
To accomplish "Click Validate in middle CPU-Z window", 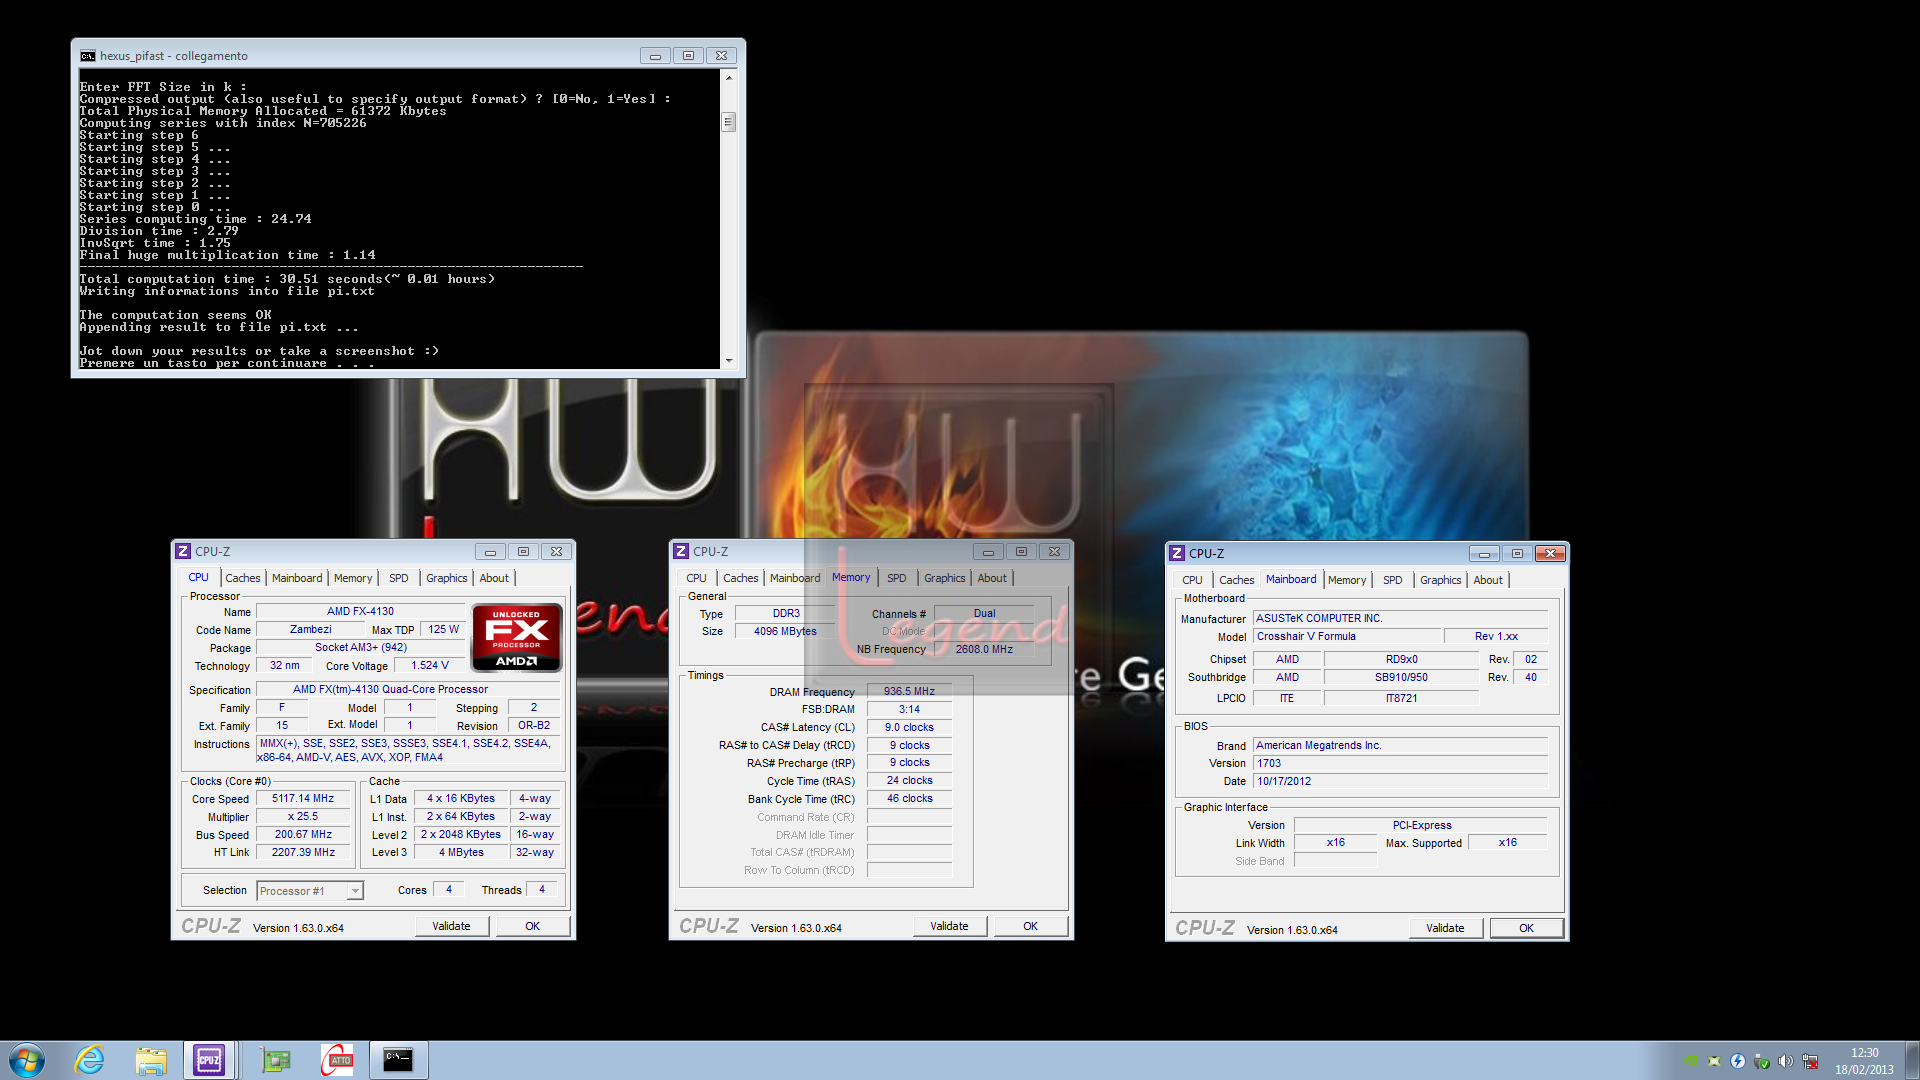I will (x=949, y=926).
